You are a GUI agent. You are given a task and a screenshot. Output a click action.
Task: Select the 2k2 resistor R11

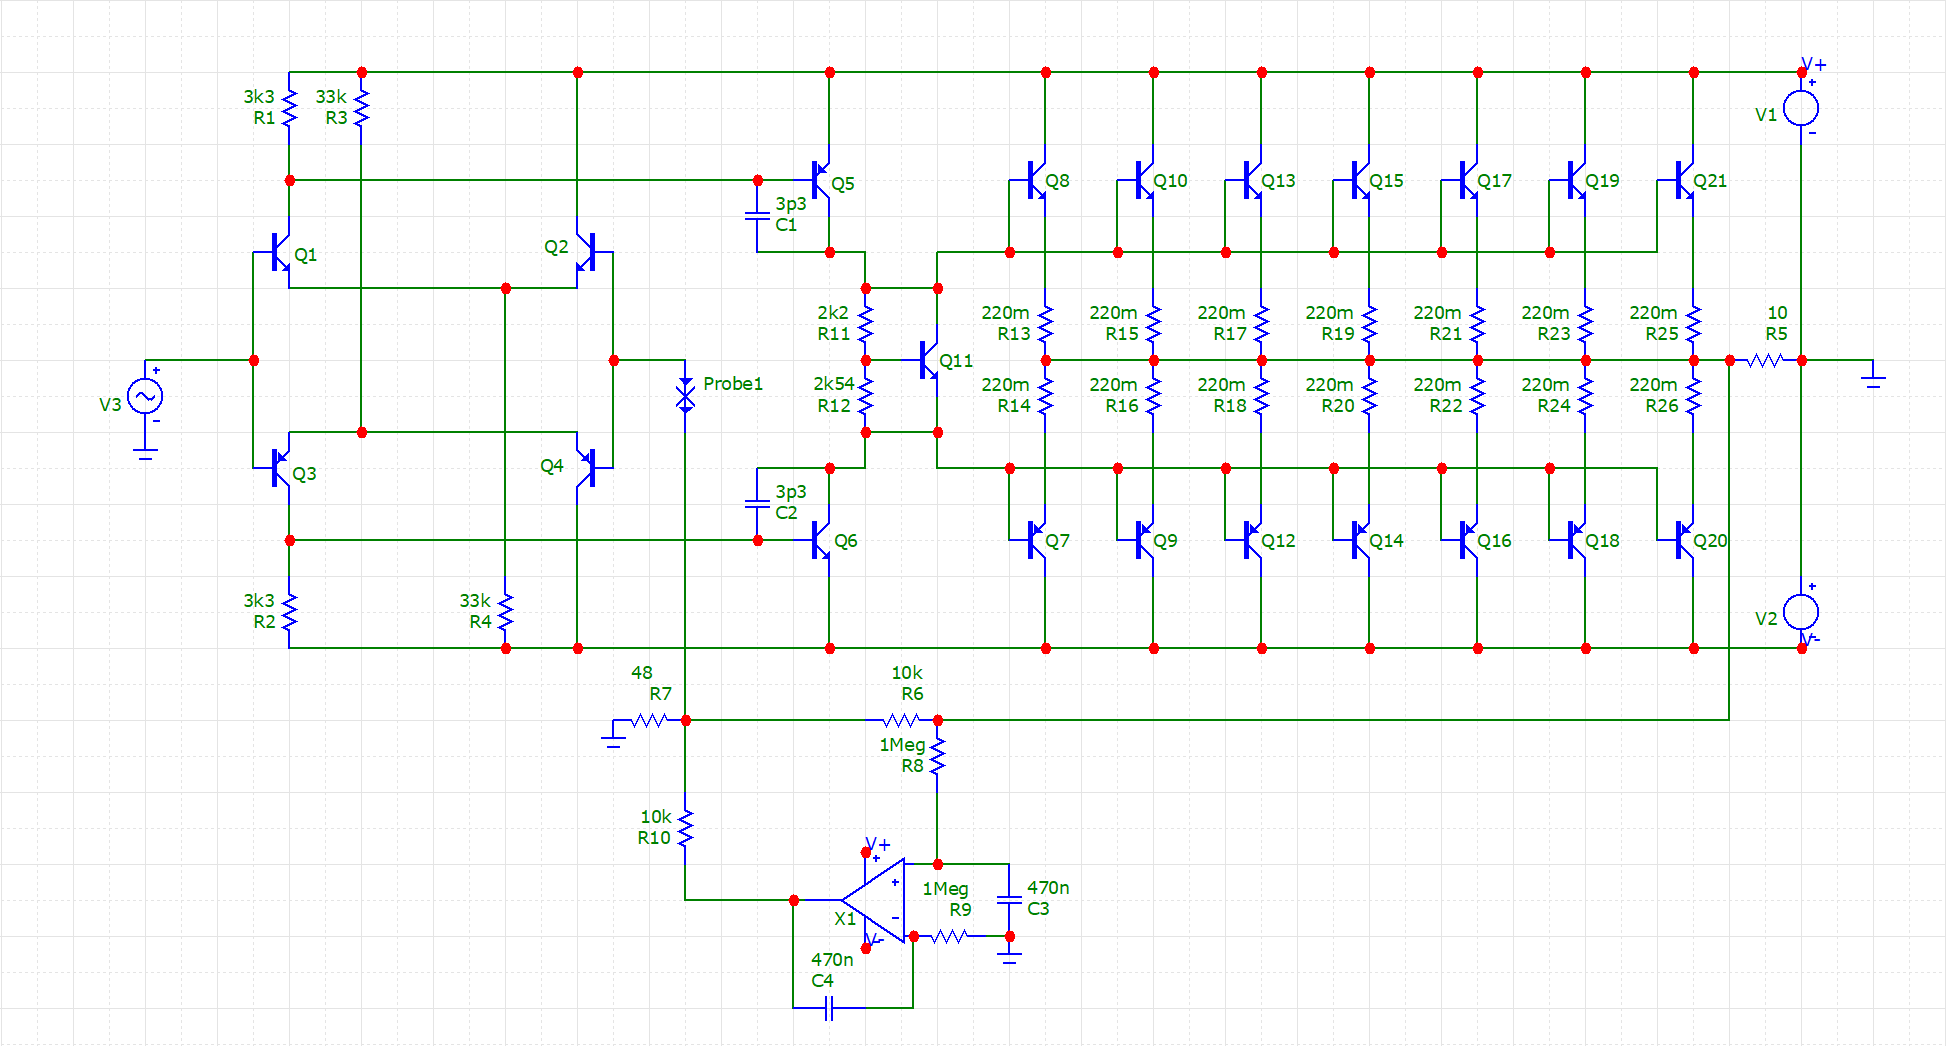[866, 324]
